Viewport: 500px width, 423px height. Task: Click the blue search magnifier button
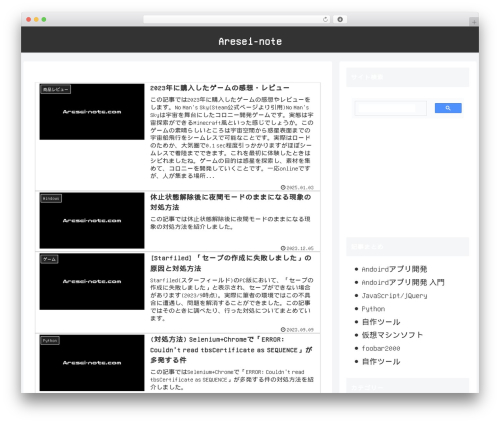click(448, 108)
